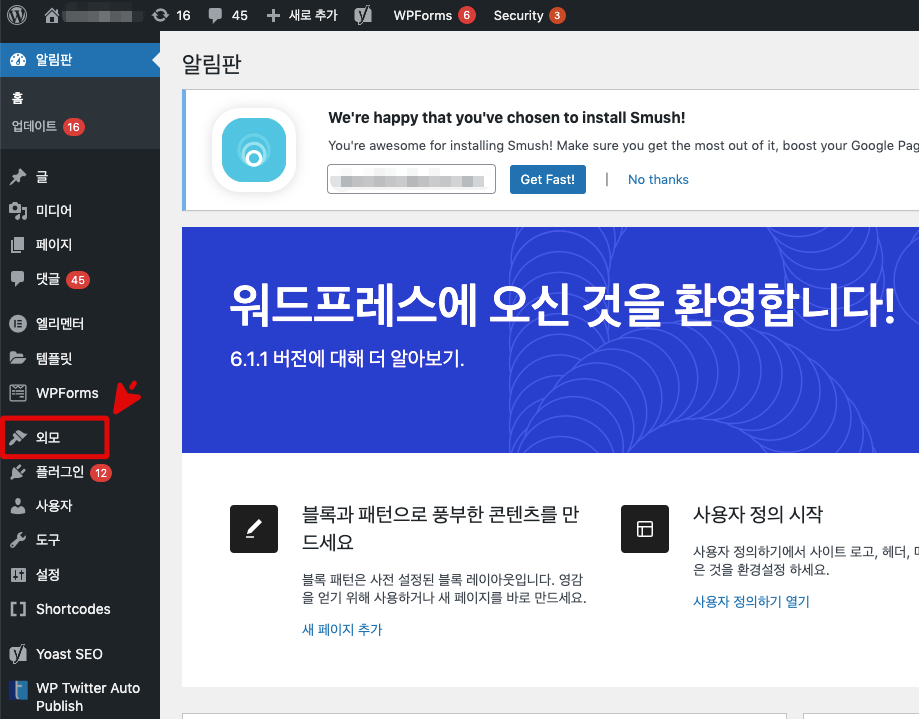The height and width of the screenshot is (719, 919).
Task: Click the customize icon next to 사용자 정의 시작
Action: 644,529
